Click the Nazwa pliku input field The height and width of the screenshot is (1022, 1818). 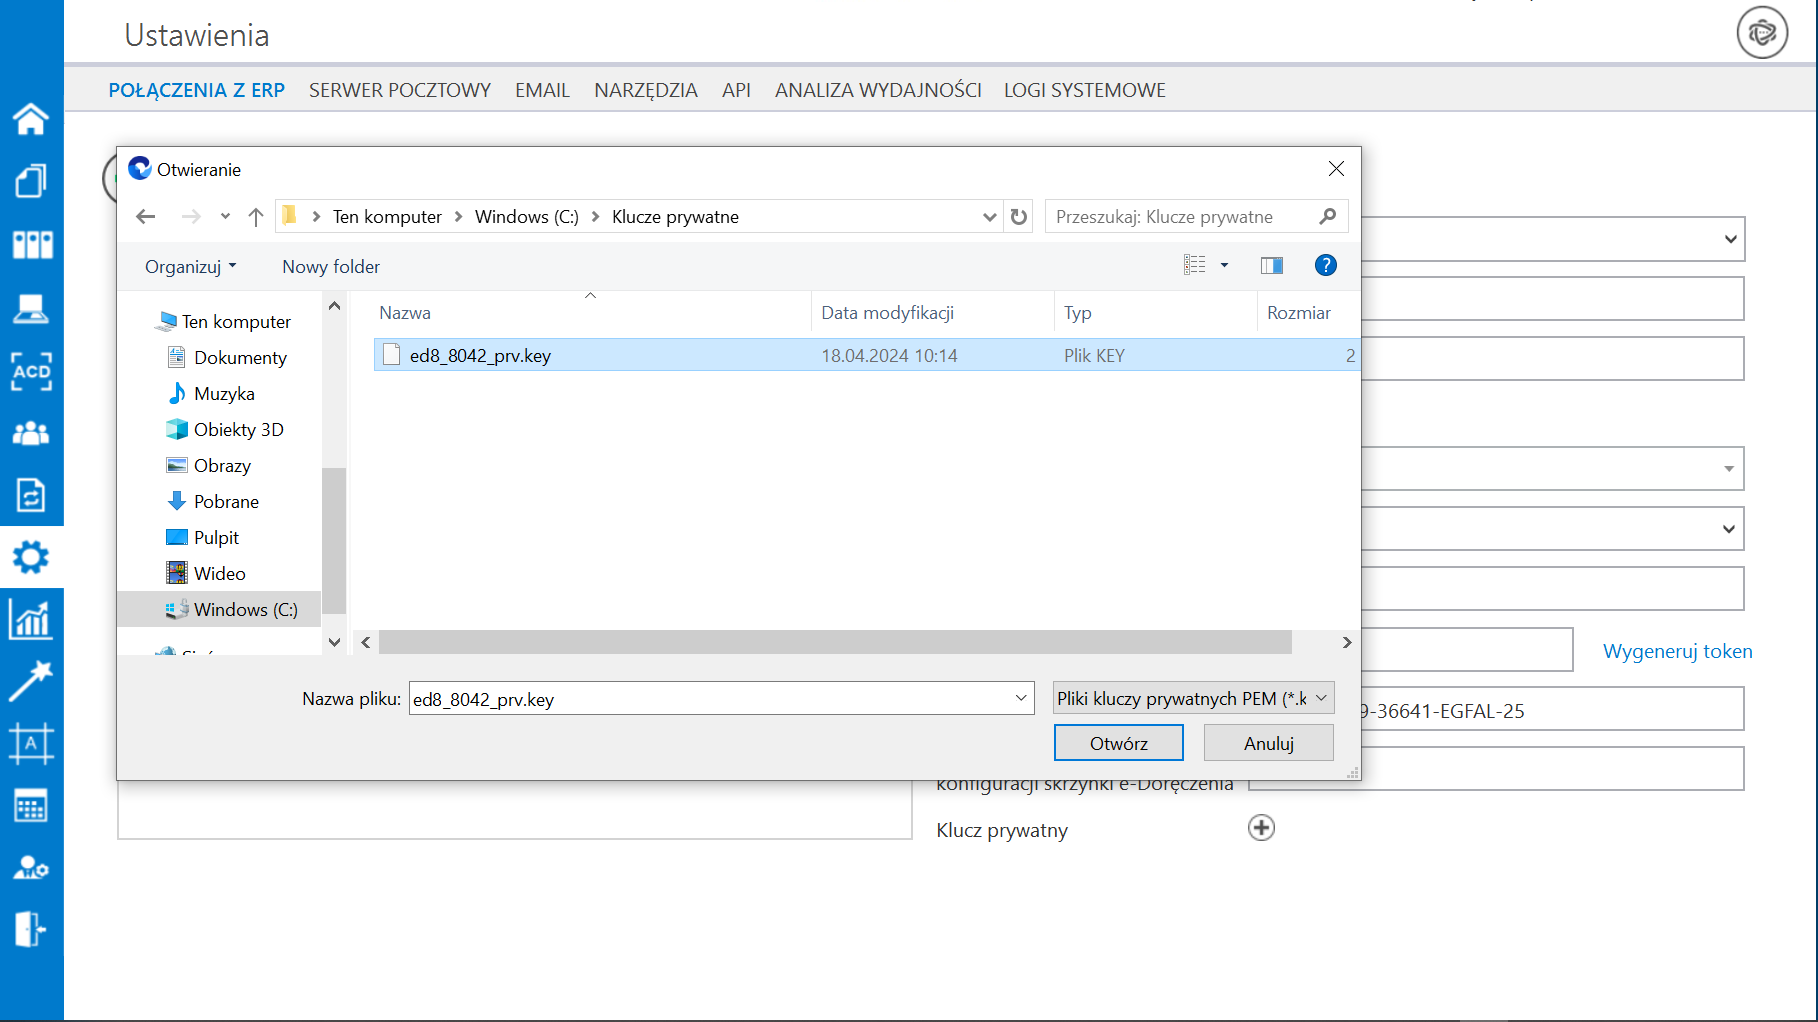coord(710,699)
